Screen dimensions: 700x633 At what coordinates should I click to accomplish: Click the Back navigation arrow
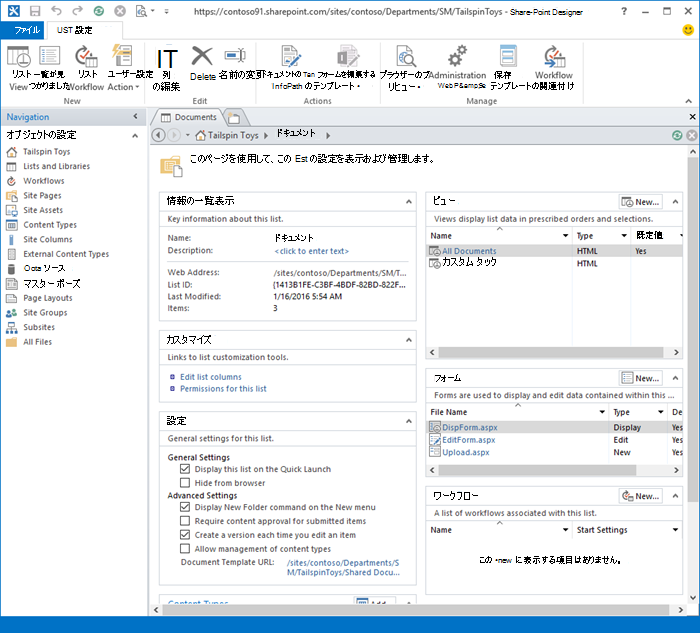coord(158,135)
